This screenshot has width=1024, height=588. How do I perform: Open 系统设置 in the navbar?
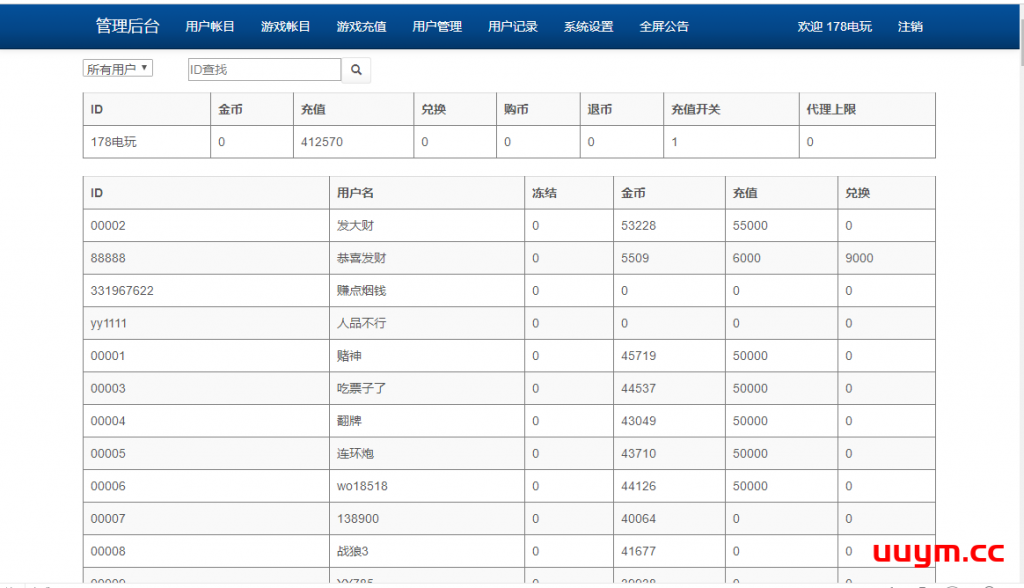click(588, 27)
